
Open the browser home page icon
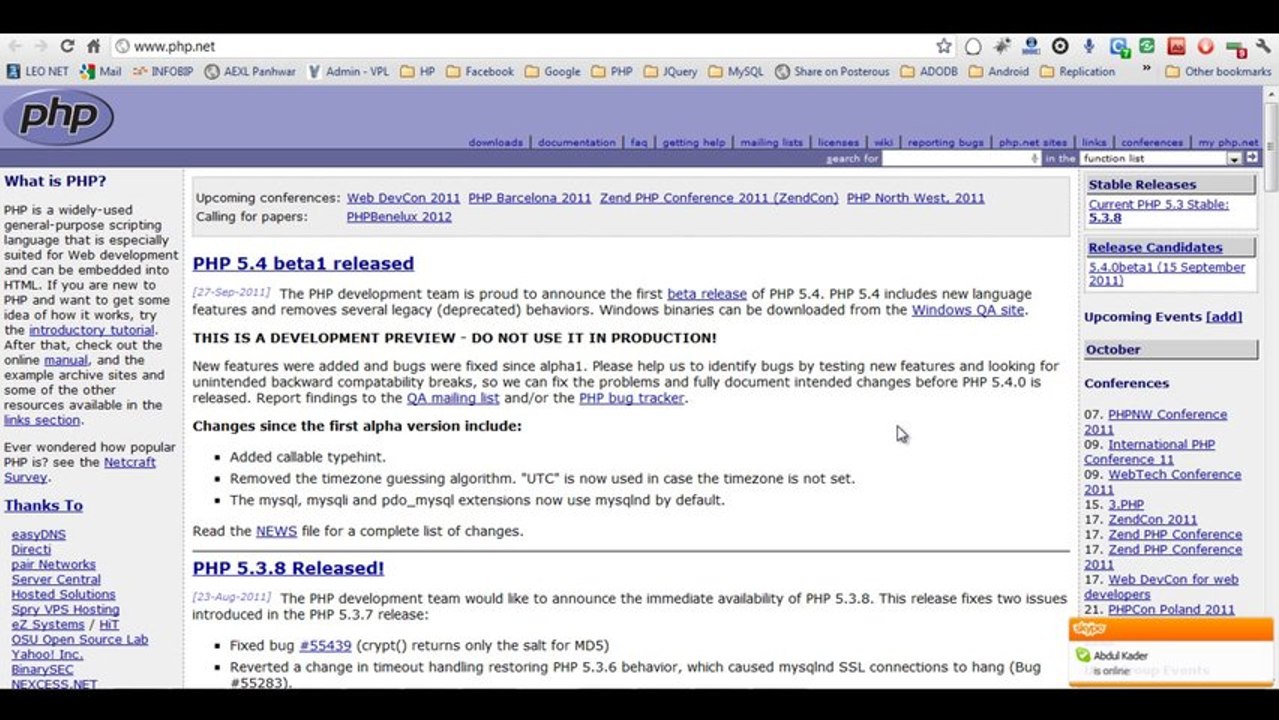point(93,46)
